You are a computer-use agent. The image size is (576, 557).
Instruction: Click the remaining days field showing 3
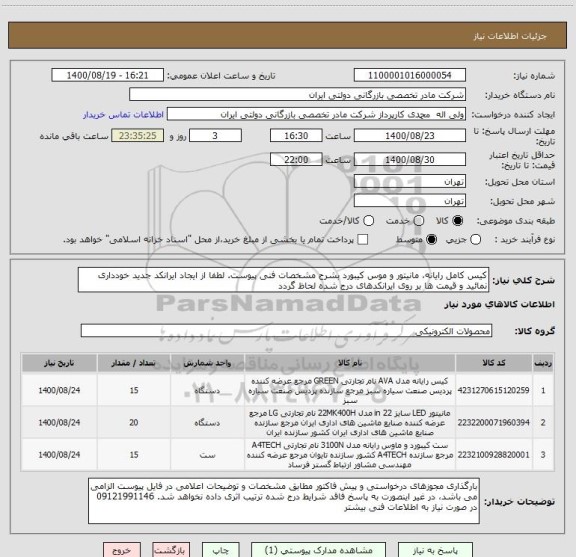215,136
